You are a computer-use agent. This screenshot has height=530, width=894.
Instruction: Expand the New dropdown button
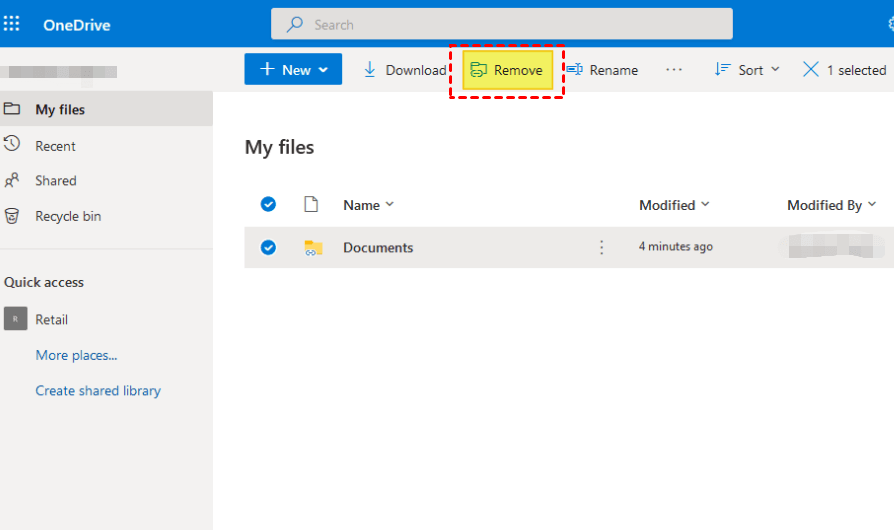[x=293, y=70]
